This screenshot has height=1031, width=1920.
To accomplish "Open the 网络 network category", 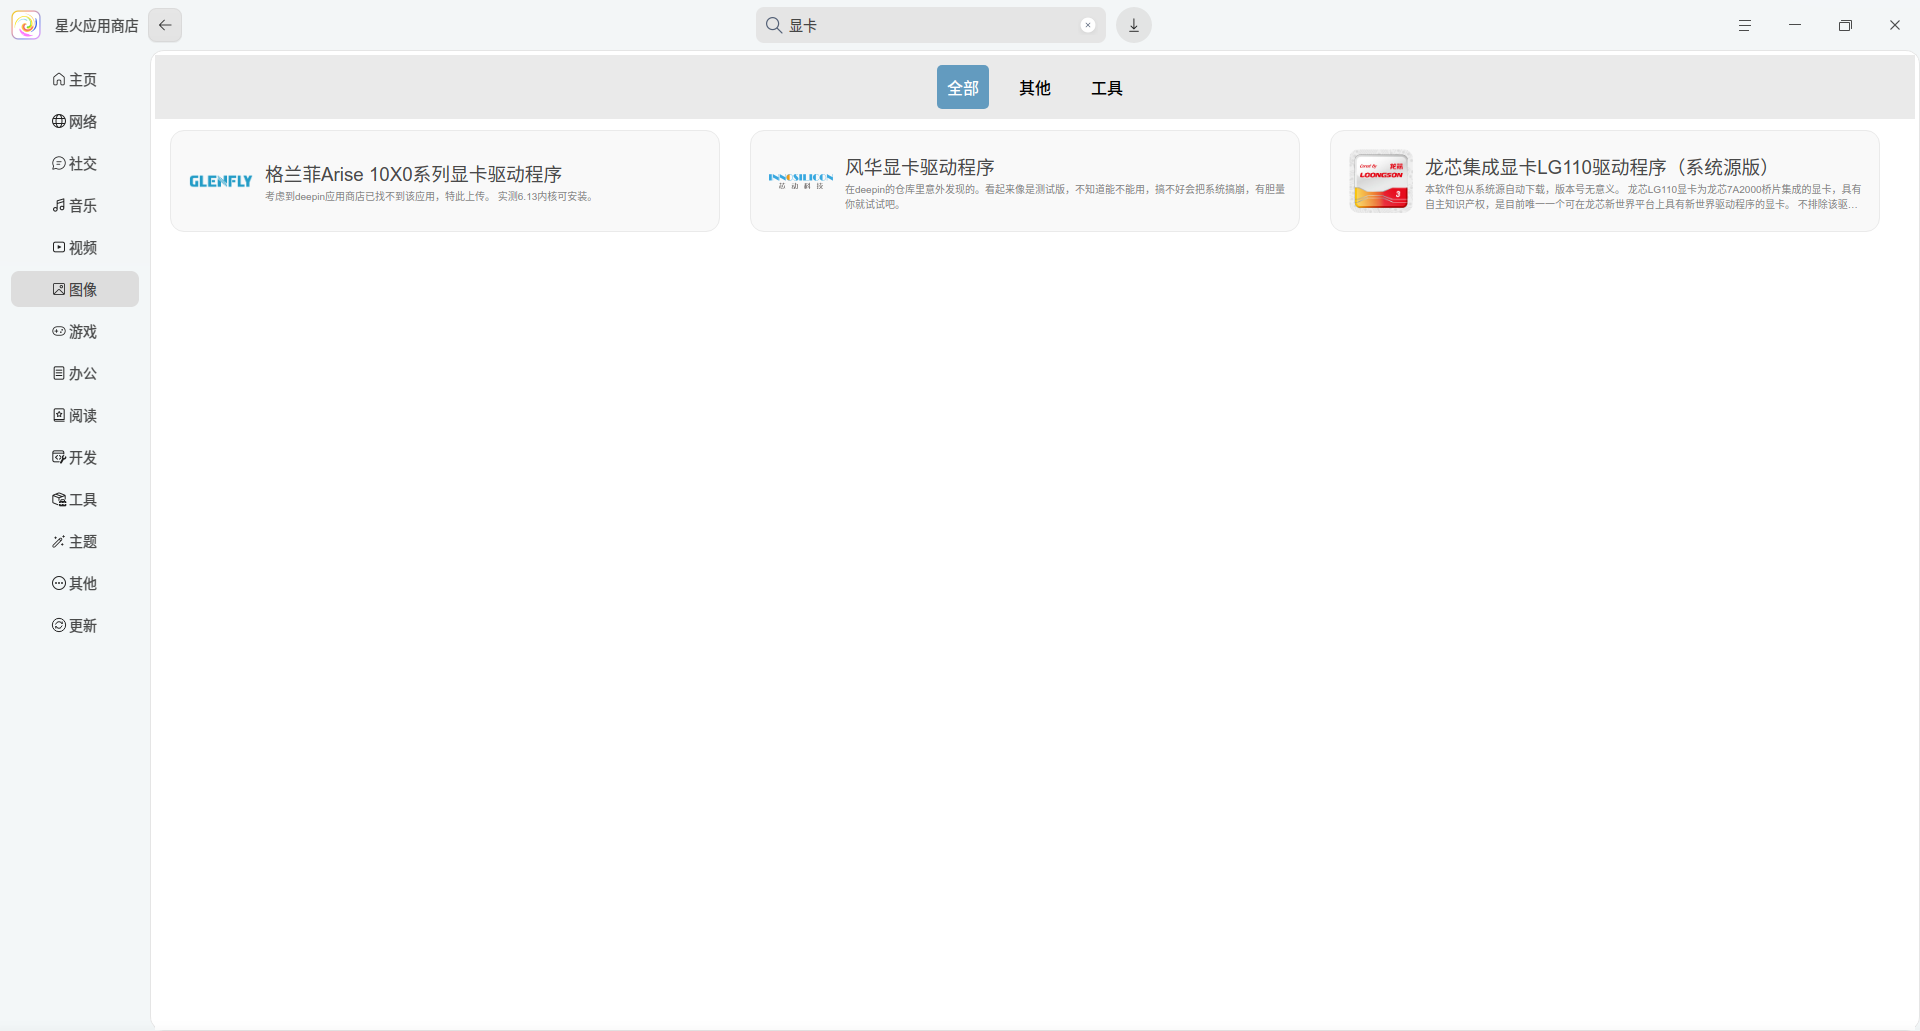I will click(75, 122).
